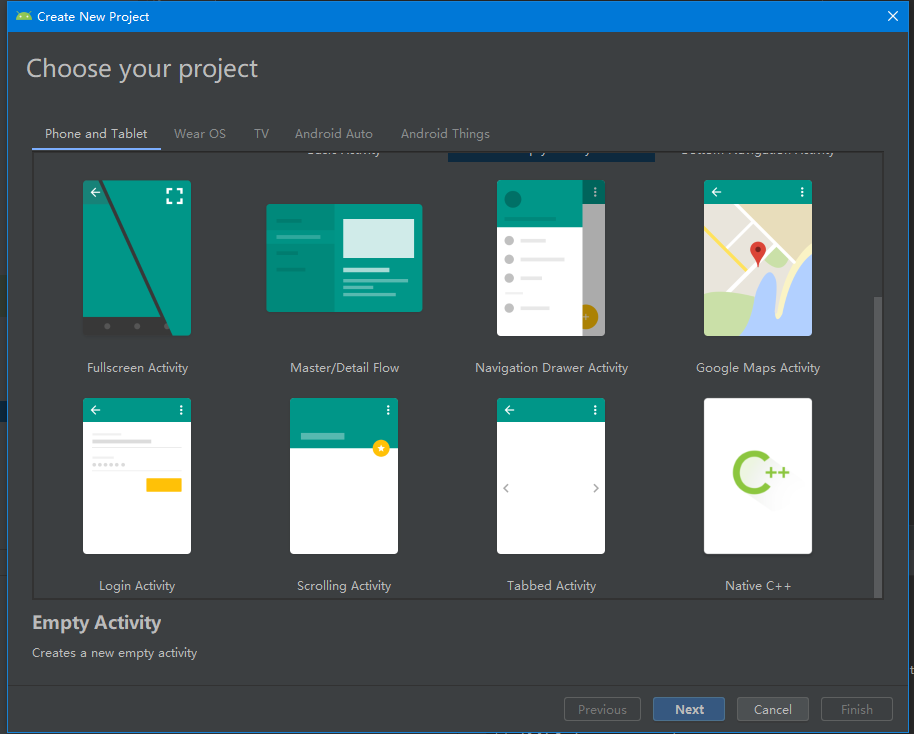
Task: Click the 'Fullscreen Activity' label text
Action: 138,368
